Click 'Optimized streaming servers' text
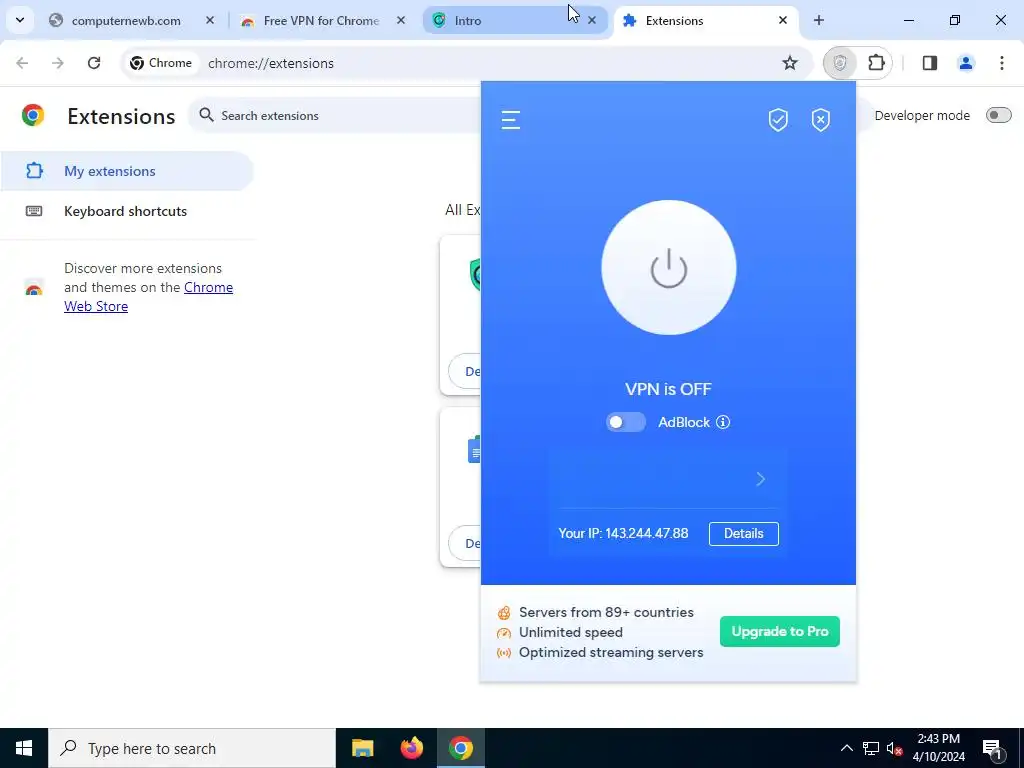 click(611, 652)
